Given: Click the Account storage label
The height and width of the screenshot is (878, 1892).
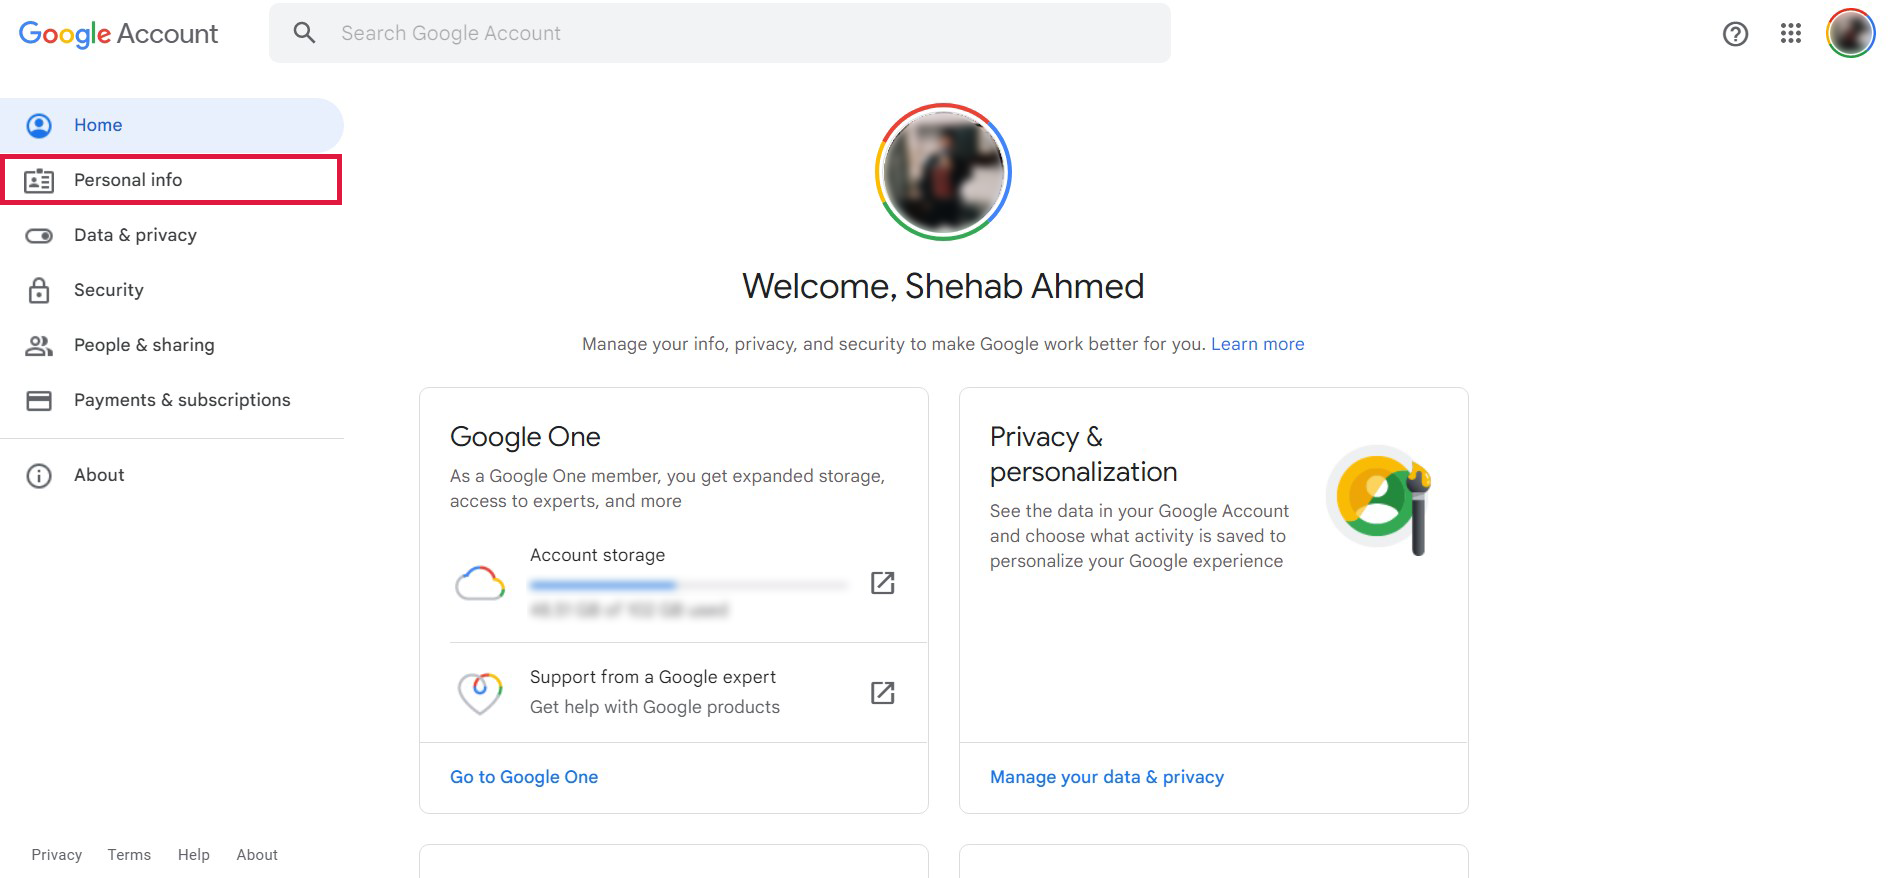Looking at the screenshot, I should click(x=597, y=555).
